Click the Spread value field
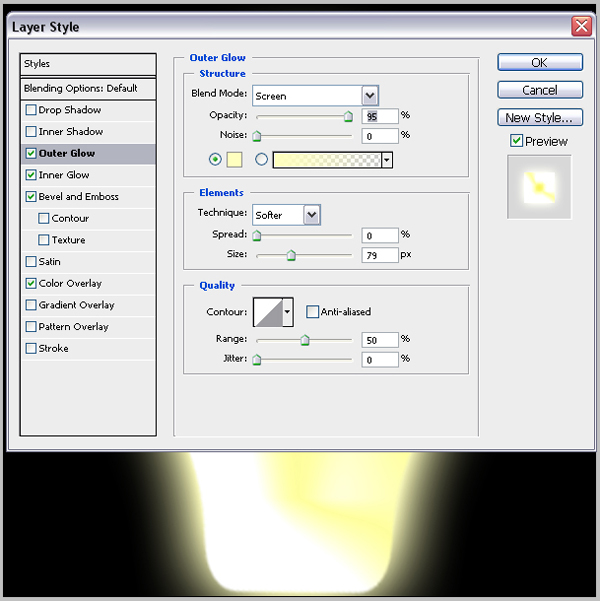This screenshot has width=600, height=601. click(x=380, y=235)
